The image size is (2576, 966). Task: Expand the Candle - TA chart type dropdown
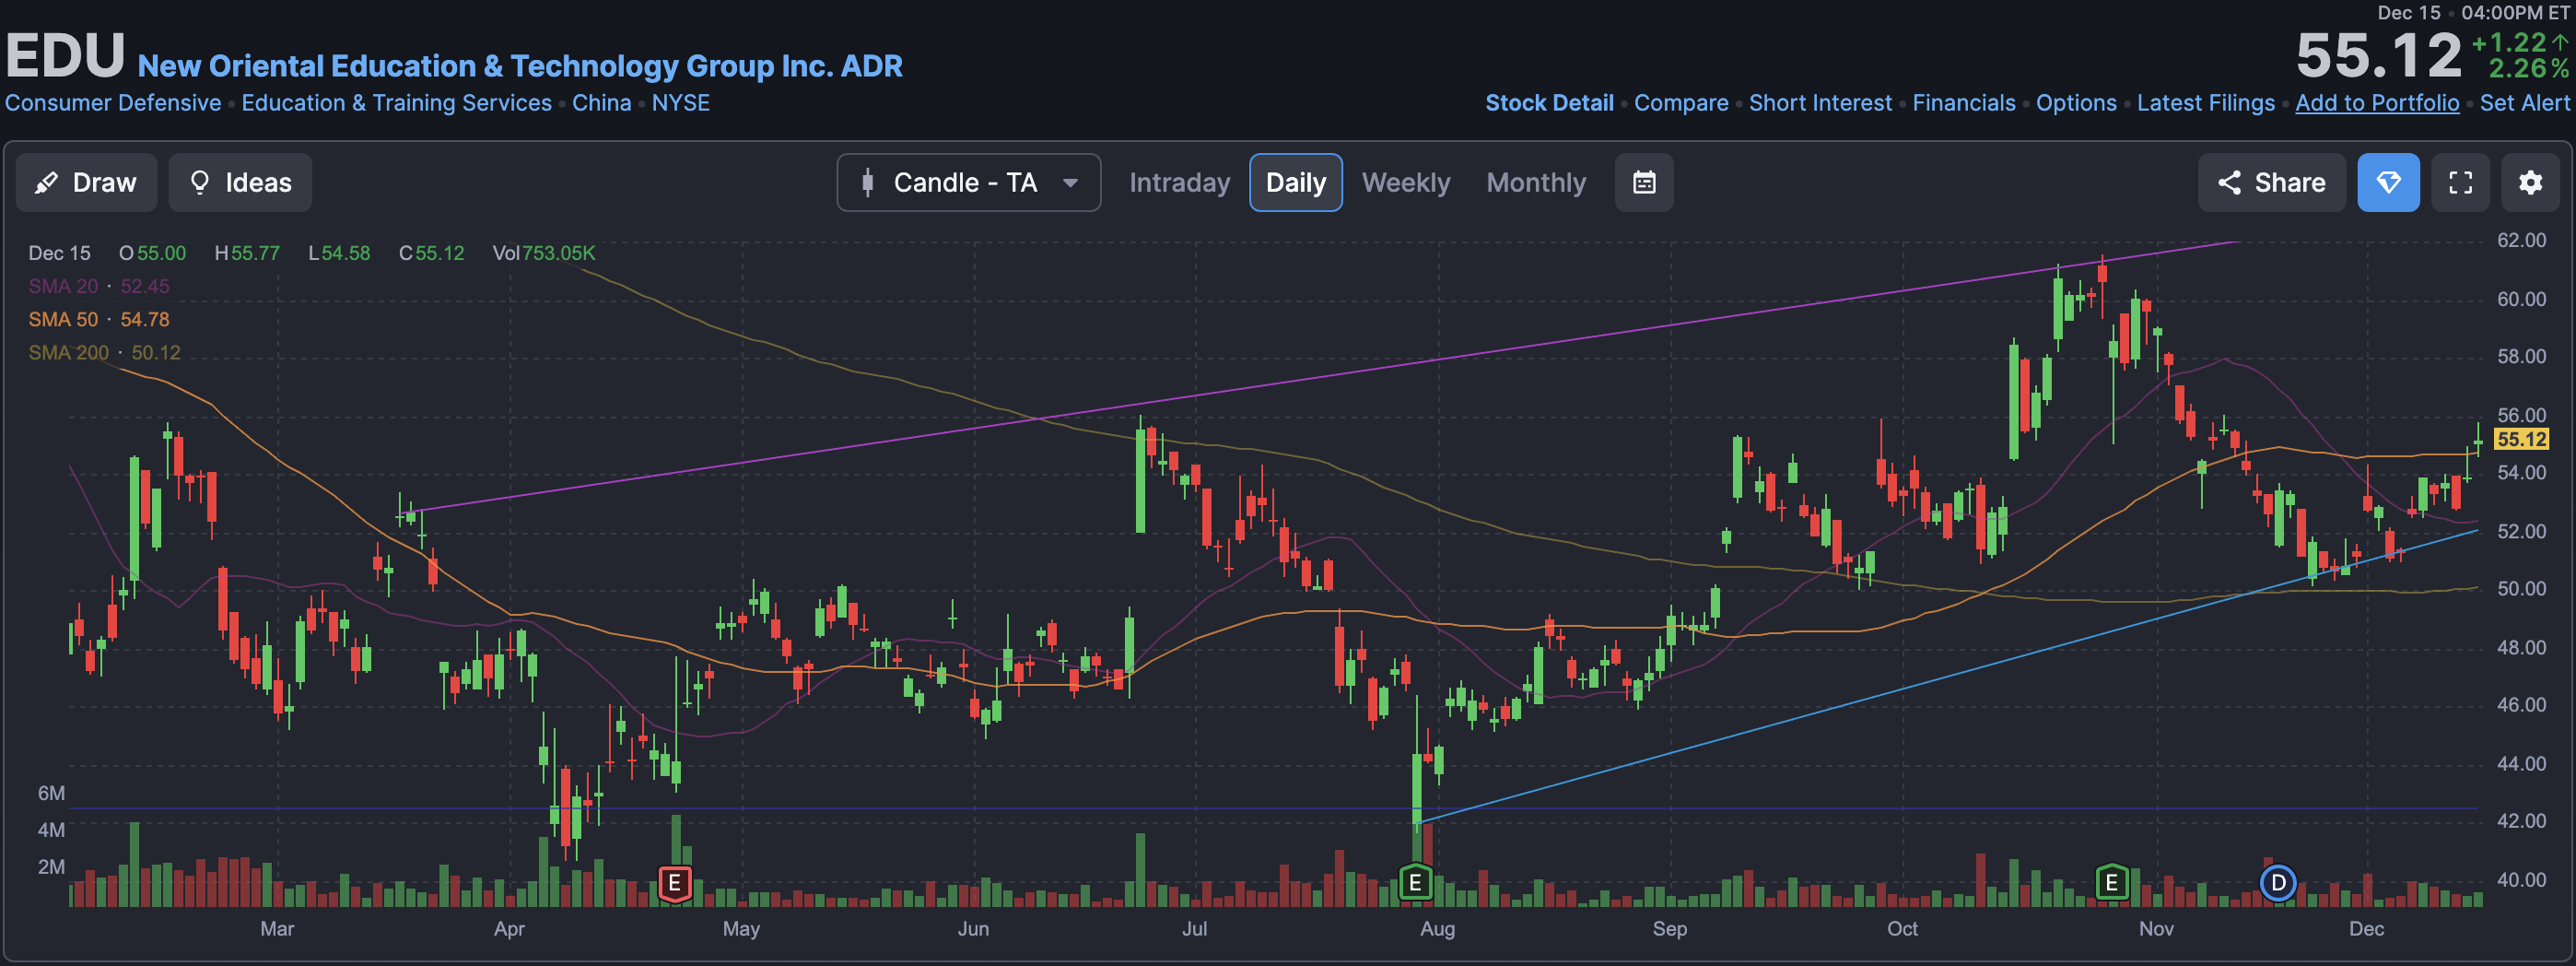968,182
